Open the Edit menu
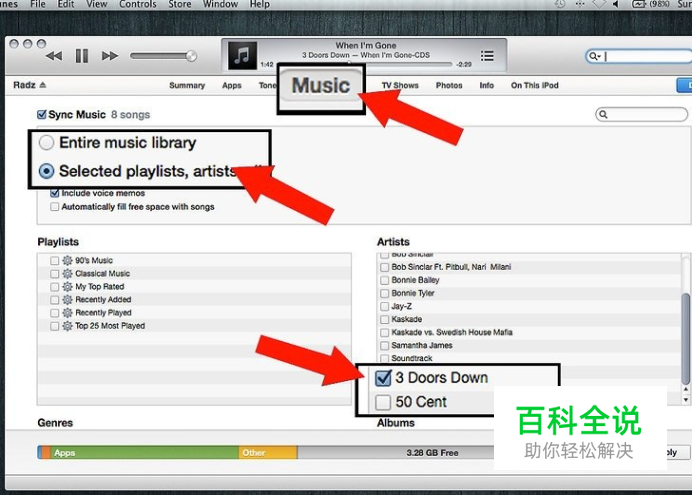Image resolution: width=692 pixels, height=495 pixels. pyautogui.click(x=66, y=4)
